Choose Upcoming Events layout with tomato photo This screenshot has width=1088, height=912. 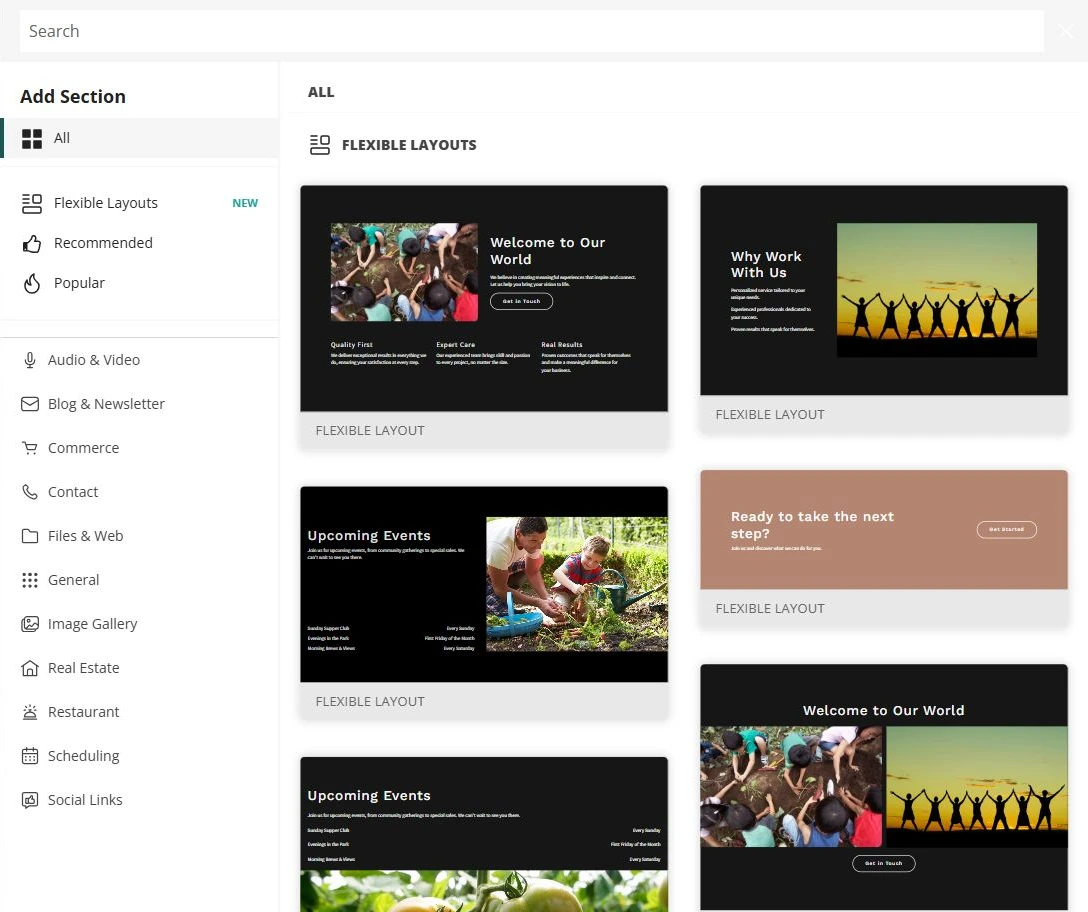(x=484, y=834)
